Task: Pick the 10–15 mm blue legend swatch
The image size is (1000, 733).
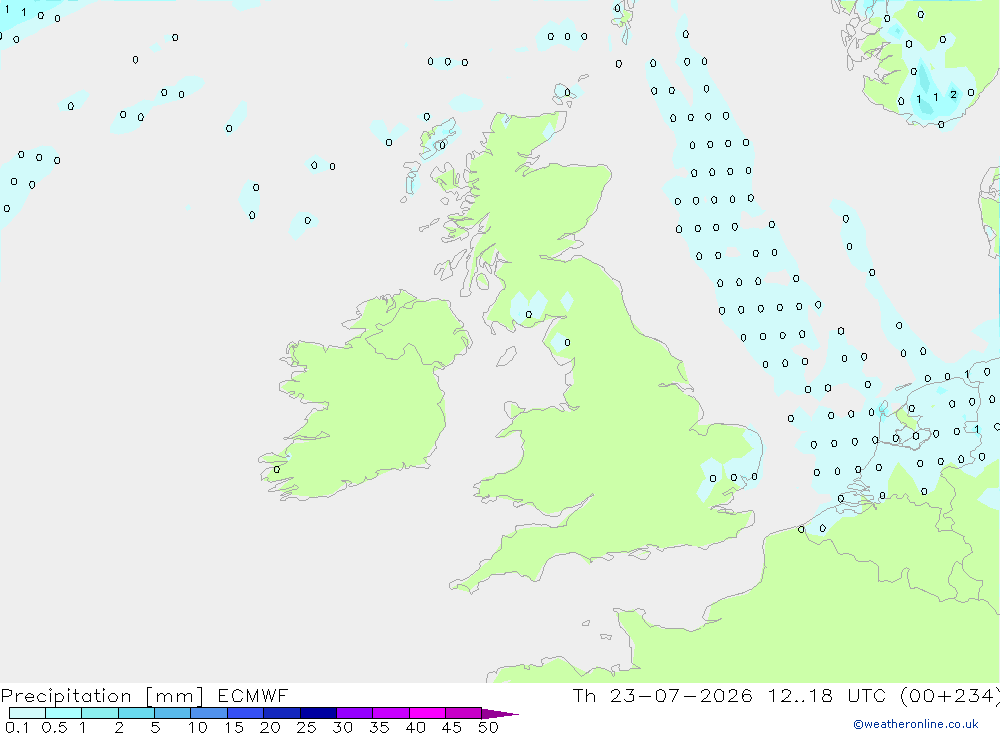Action: [x=209, y=713]
